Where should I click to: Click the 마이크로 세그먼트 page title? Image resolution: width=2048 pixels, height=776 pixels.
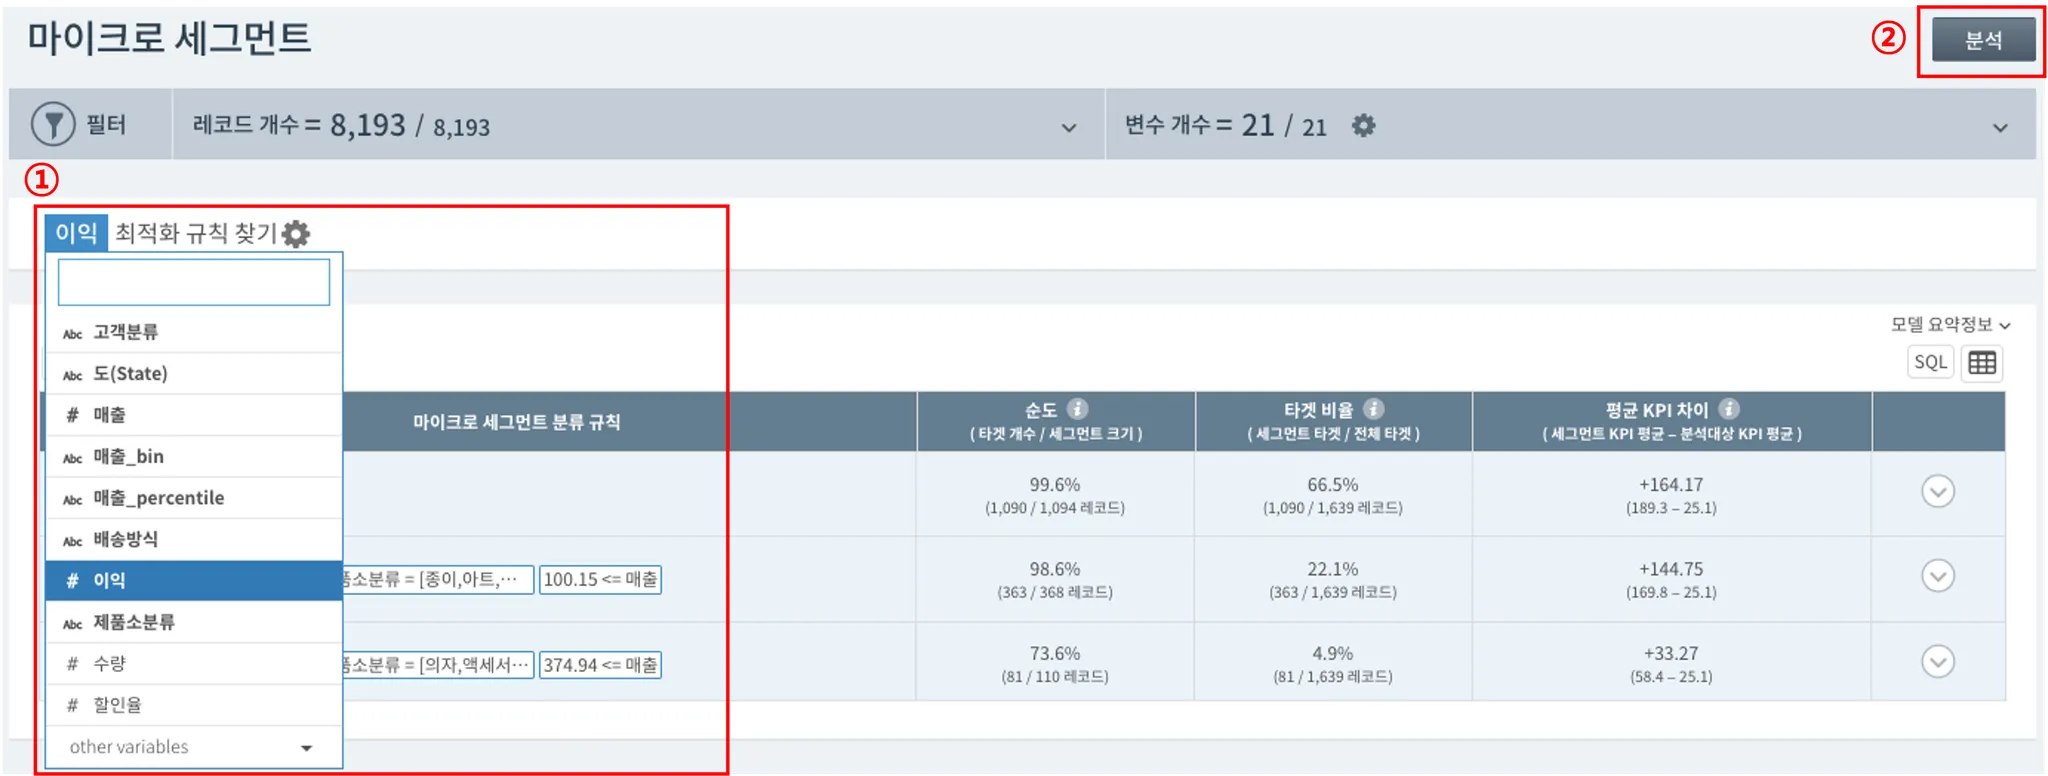point(169,38)
